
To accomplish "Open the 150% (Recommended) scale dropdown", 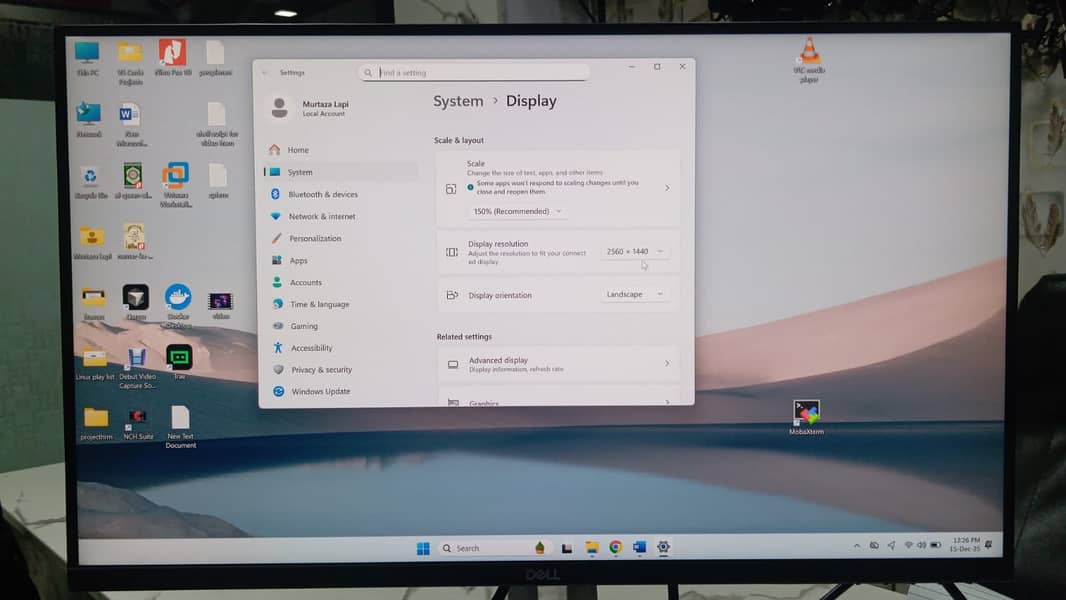I will (x=516, y=211).
